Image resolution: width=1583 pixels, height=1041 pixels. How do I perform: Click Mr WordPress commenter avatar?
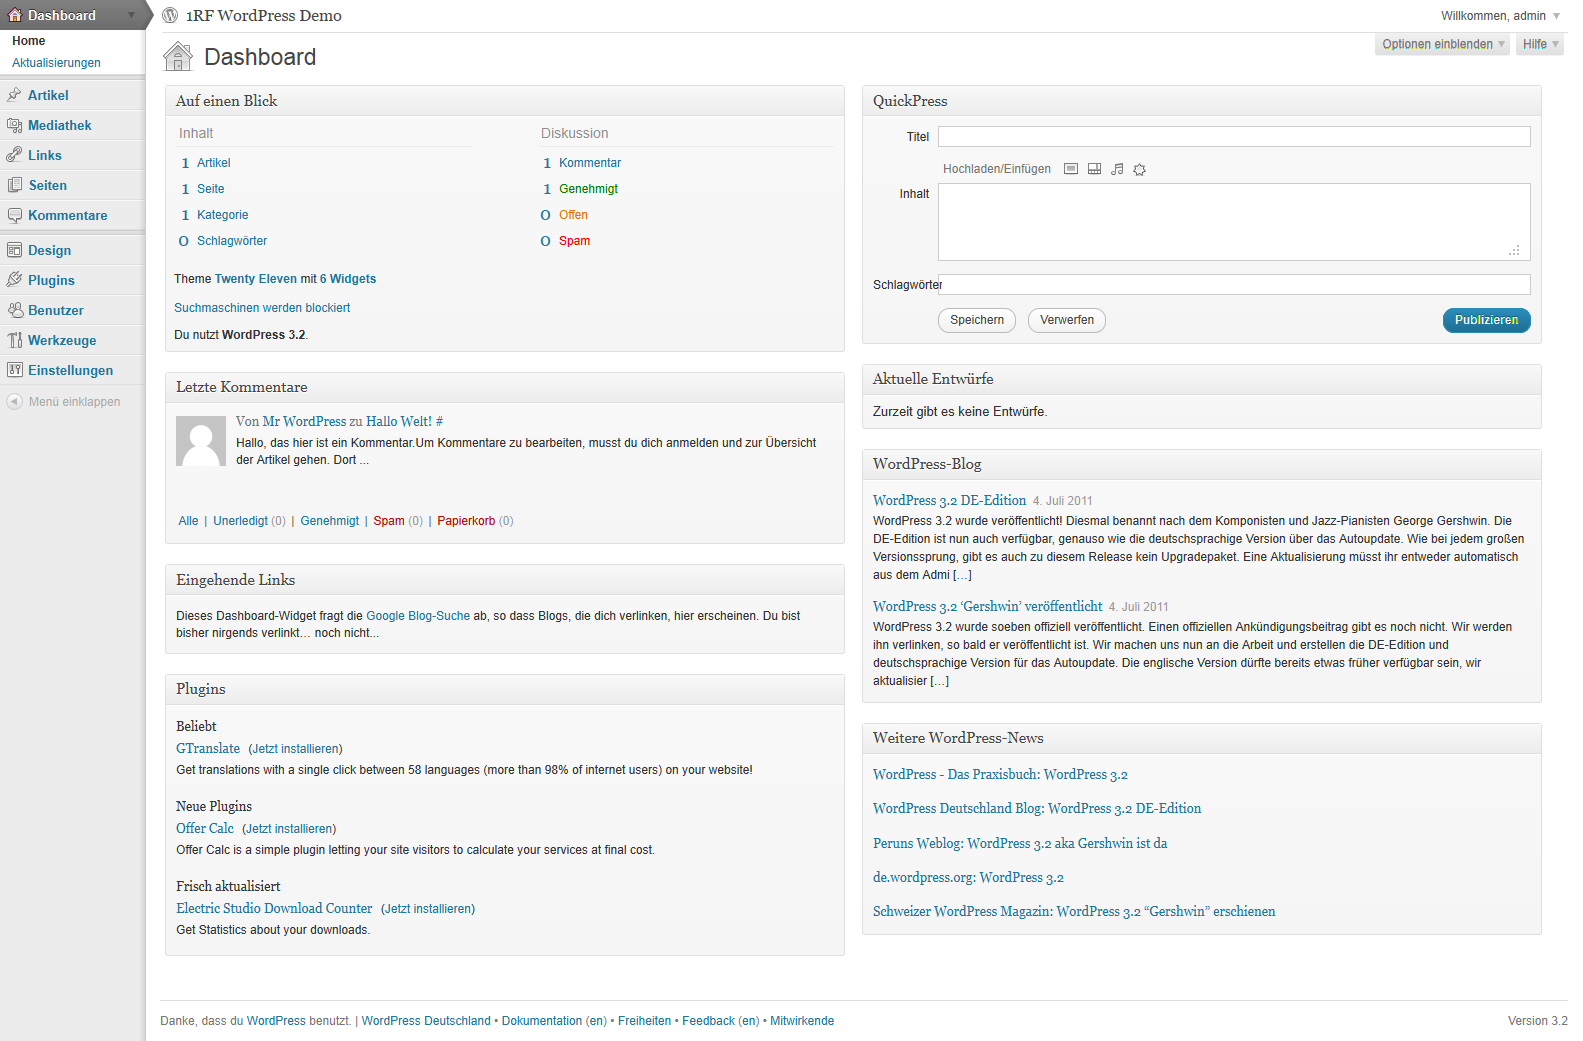tap(201, 441)
